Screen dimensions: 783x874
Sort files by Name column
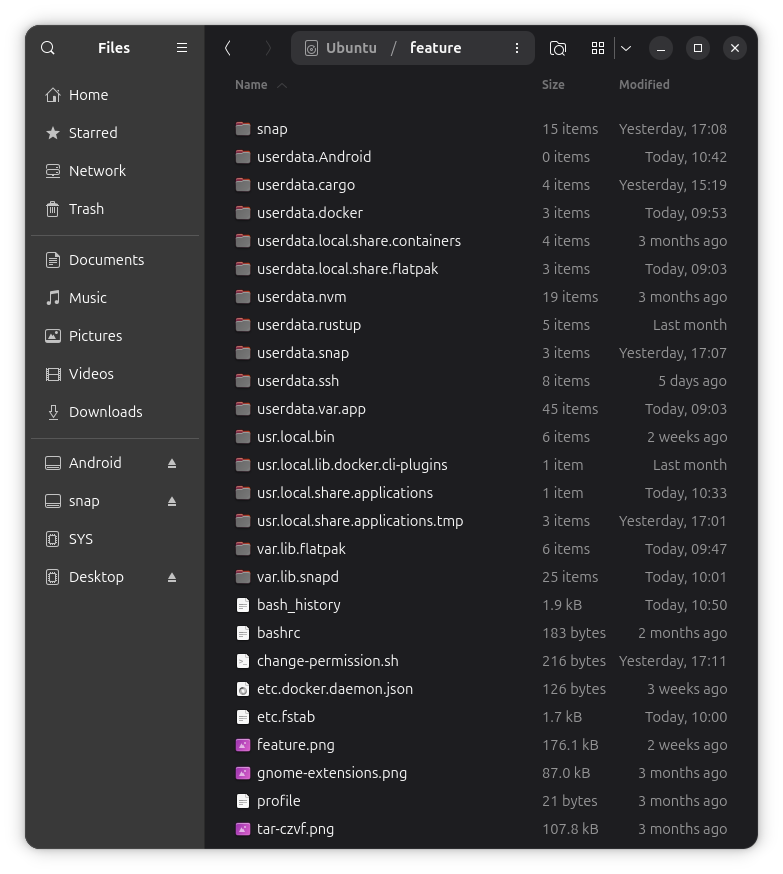coord(251,85)
